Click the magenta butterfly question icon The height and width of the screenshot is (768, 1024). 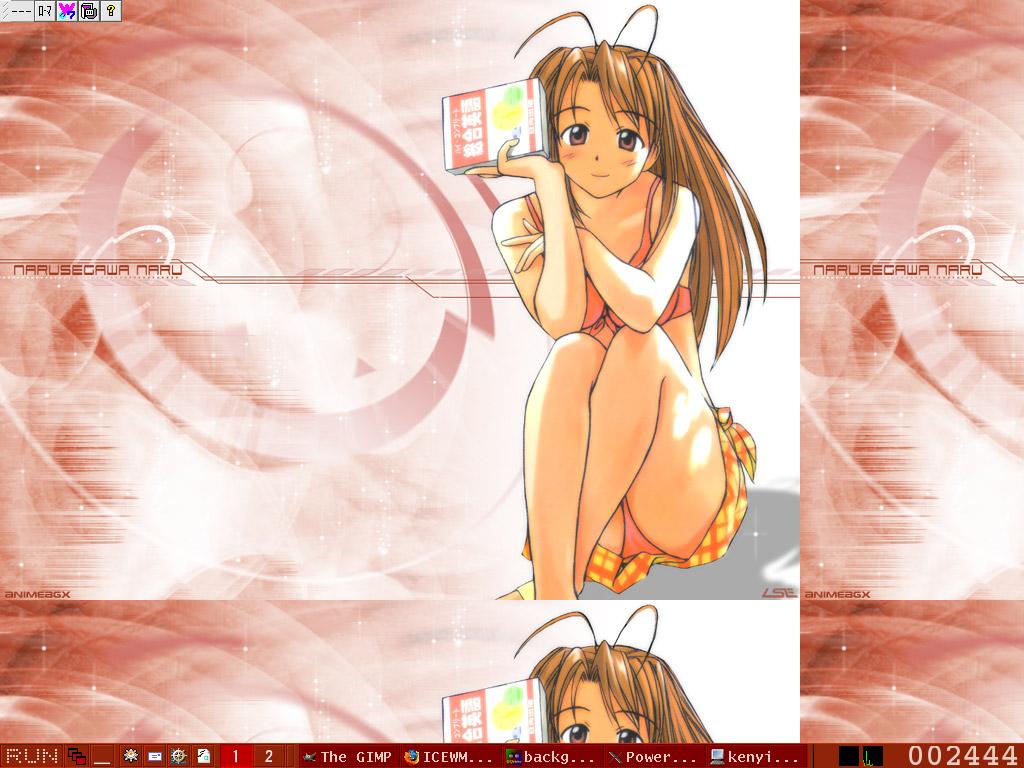click(67, 11)
